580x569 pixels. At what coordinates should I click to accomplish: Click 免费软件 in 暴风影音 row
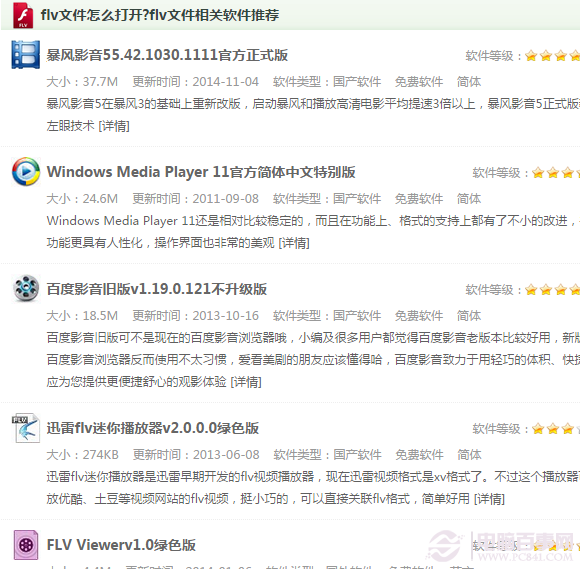(x=419, y=82)
